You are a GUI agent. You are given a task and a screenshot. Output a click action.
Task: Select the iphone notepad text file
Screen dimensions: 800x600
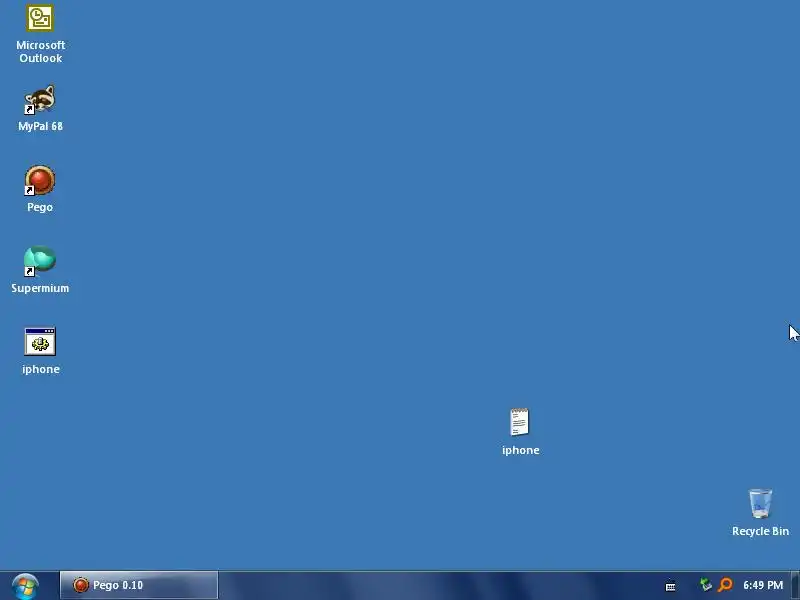(x=519, y=422)
